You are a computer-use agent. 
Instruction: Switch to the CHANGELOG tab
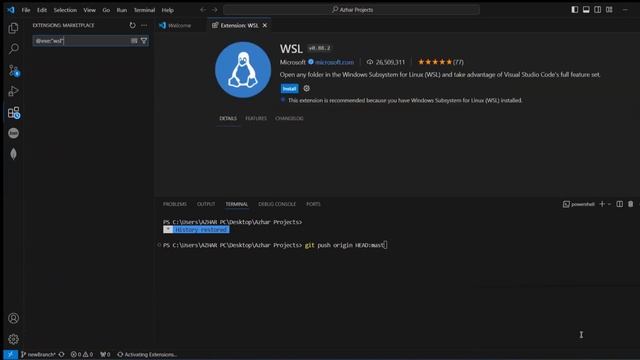(289, 118)
